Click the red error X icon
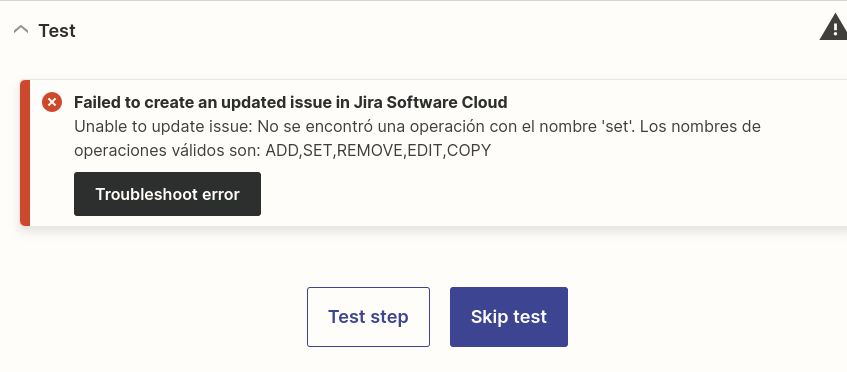Image resolution: width=847 pixels, height=372 pixels. [x=52, y=102]
